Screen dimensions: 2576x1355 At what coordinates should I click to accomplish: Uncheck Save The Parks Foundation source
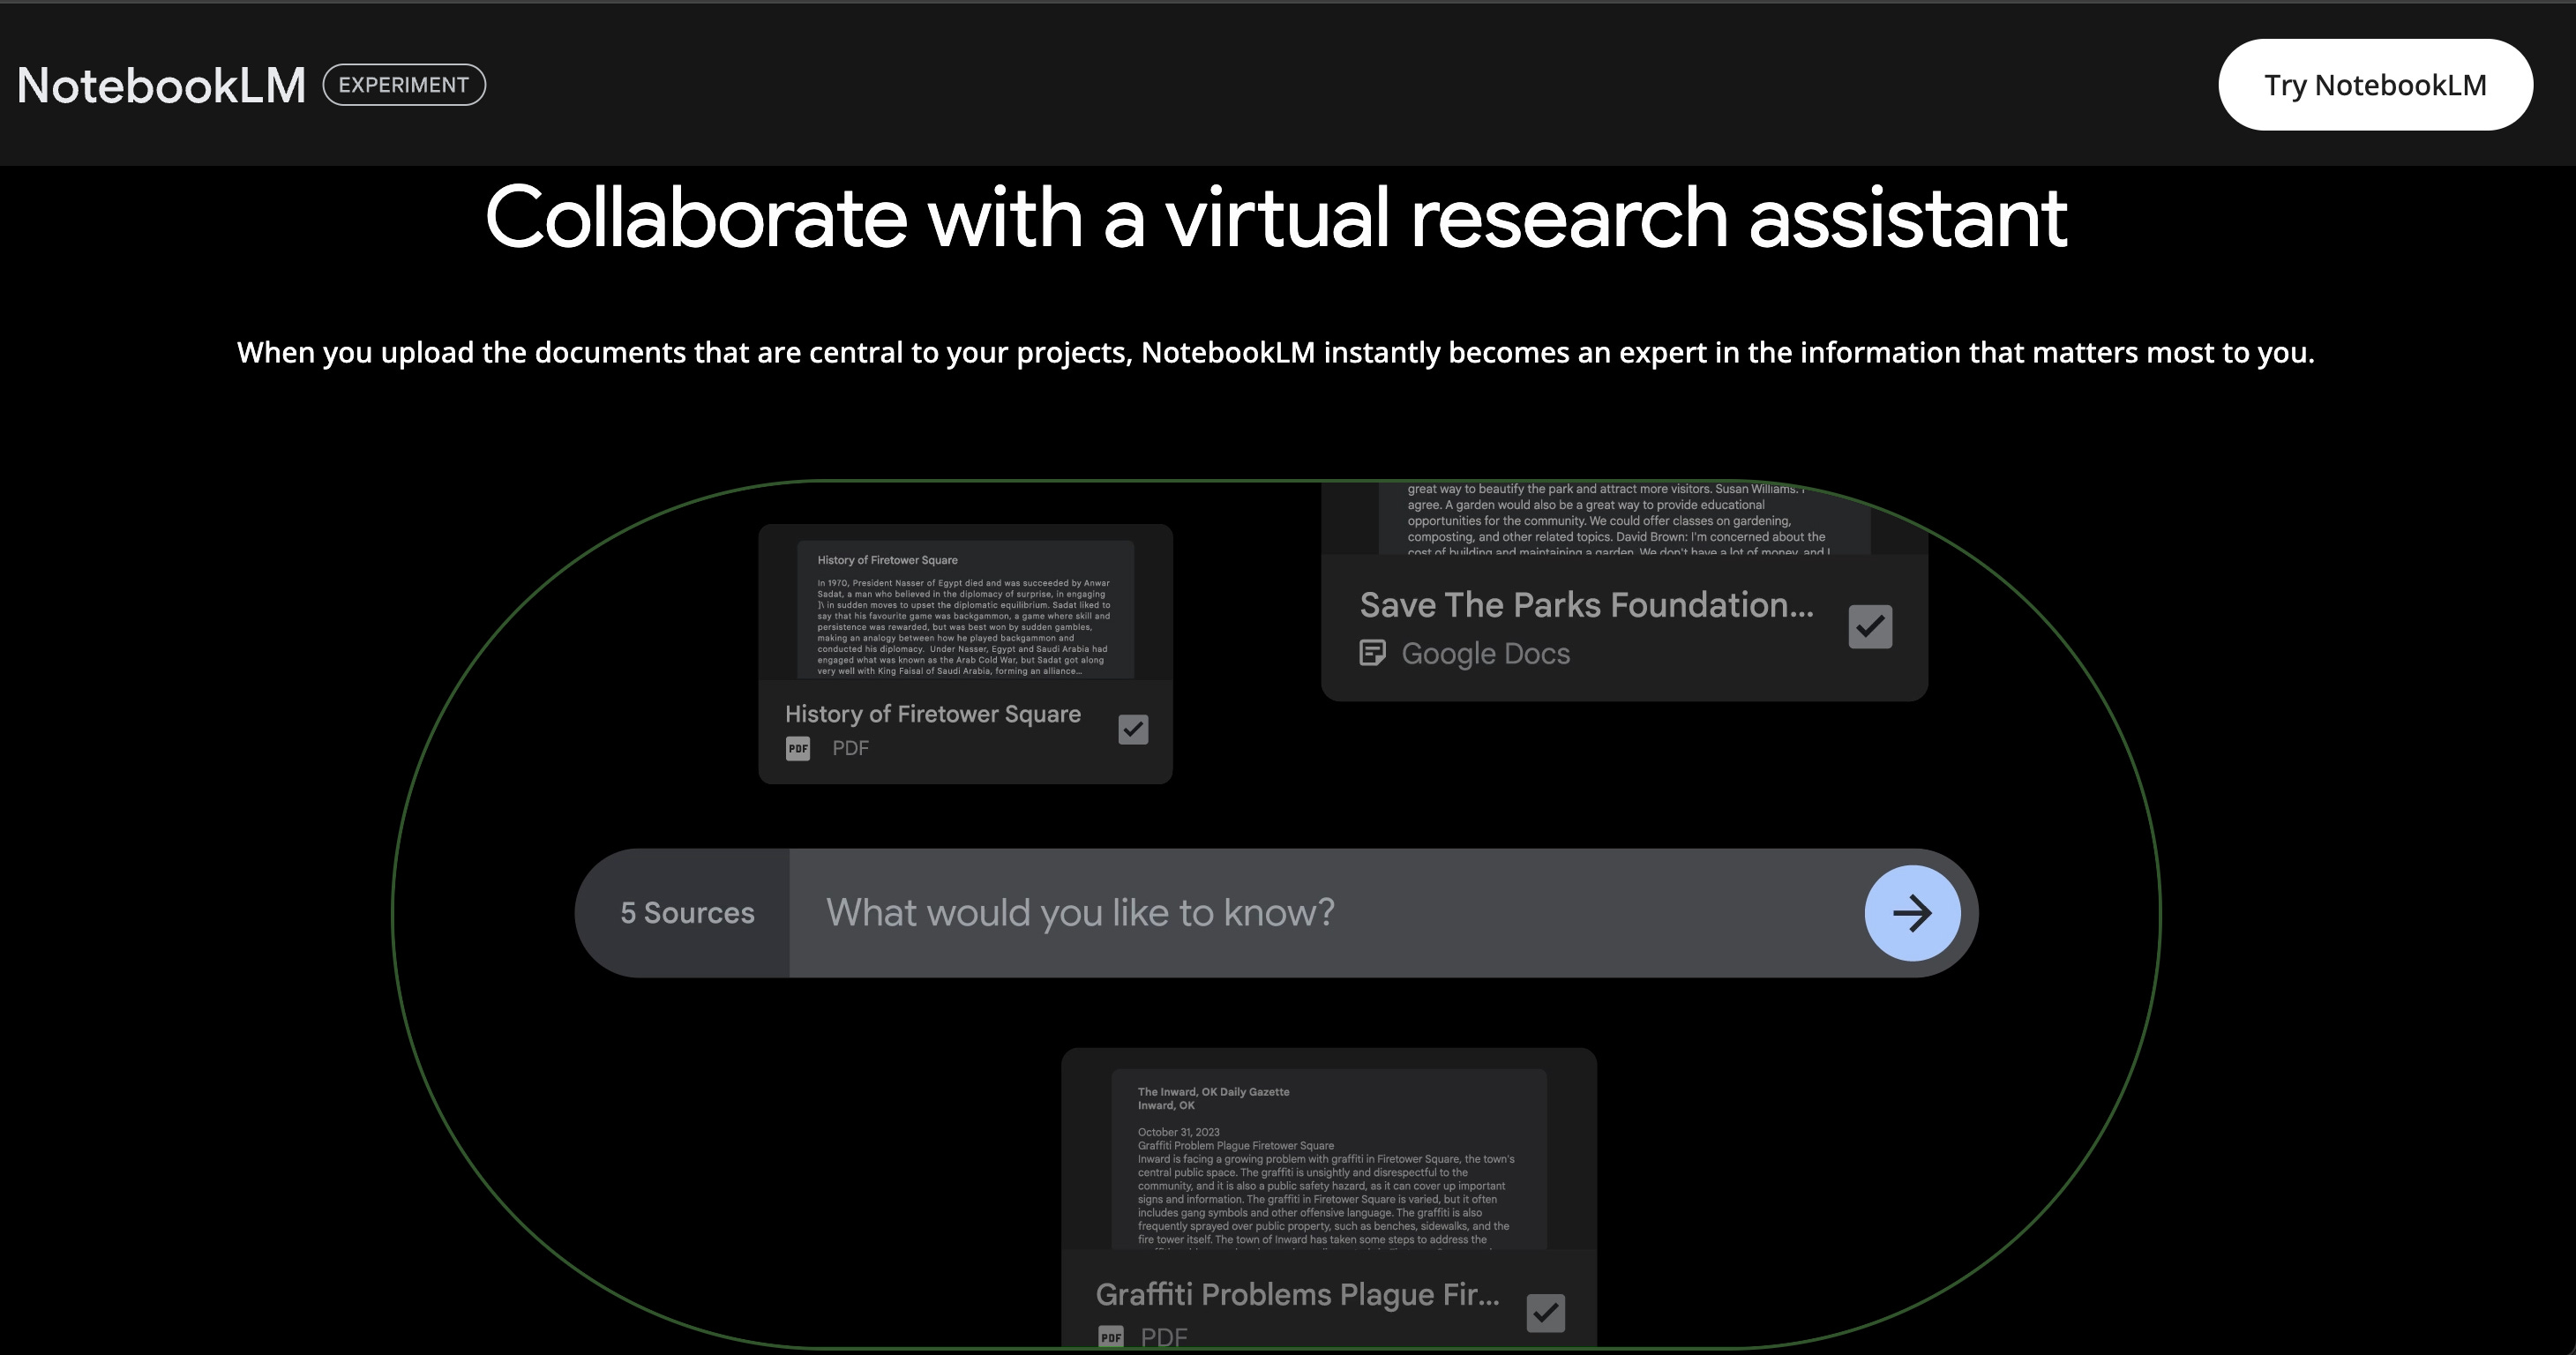(x=1869, y=627)
